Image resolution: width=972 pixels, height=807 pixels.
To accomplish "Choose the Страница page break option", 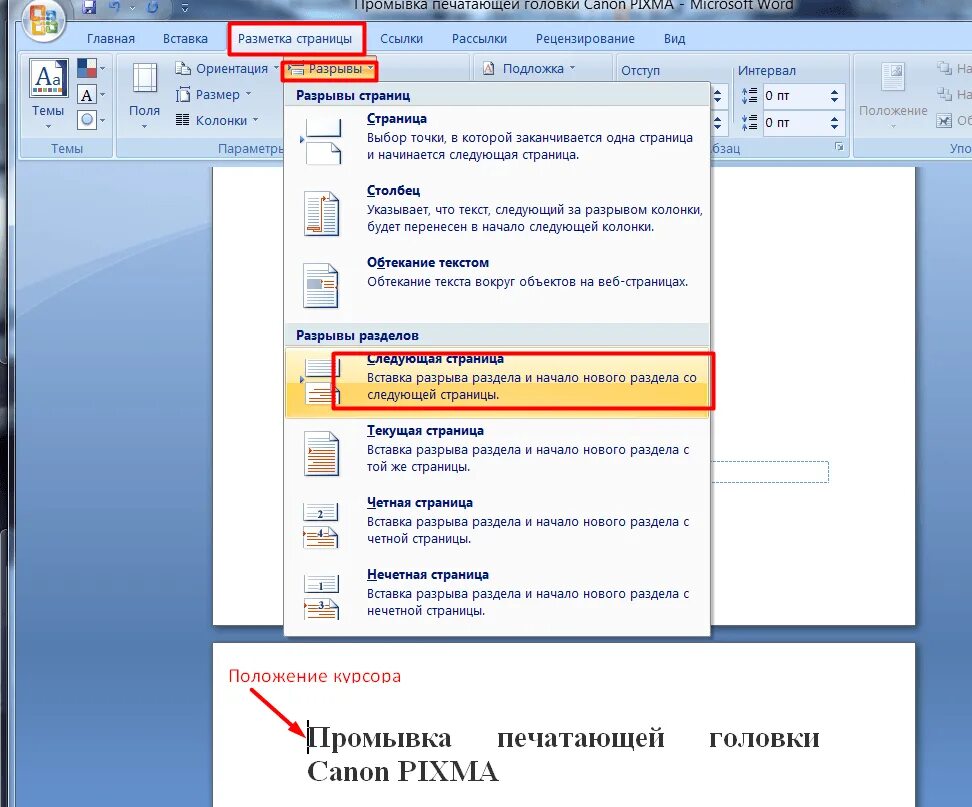I will coord(497,141).
